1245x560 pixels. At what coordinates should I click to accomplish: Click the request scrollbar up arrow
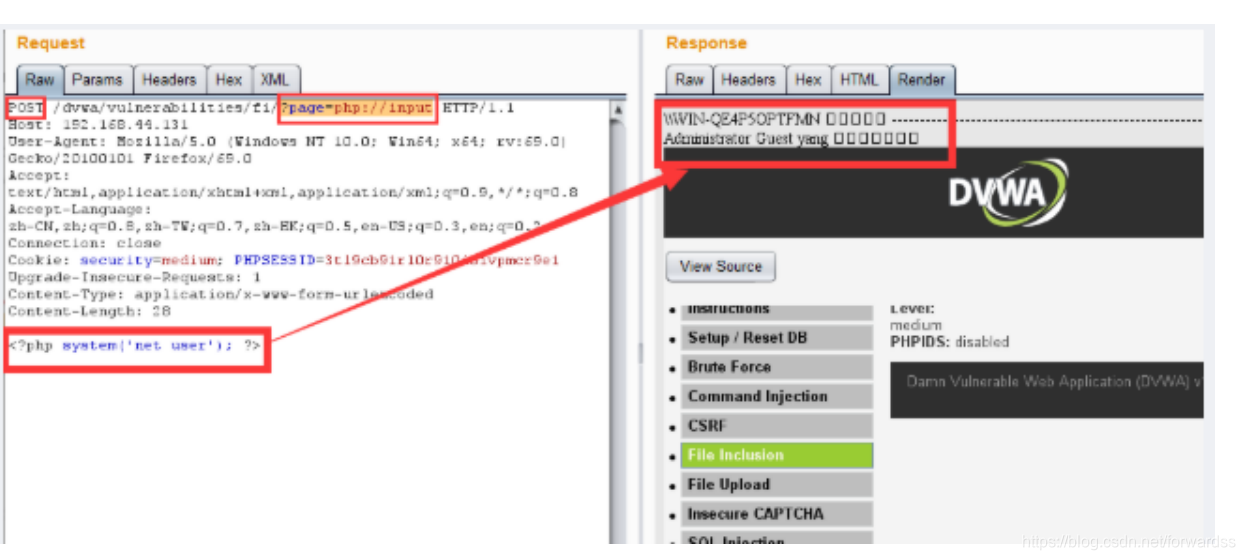click(x=619, y=109)
